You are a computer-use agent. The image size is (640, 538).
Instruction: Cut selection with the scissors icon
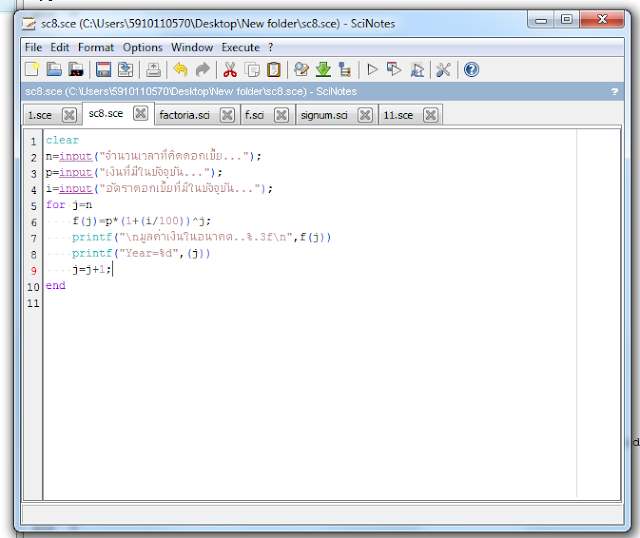[x=230, y=69]
